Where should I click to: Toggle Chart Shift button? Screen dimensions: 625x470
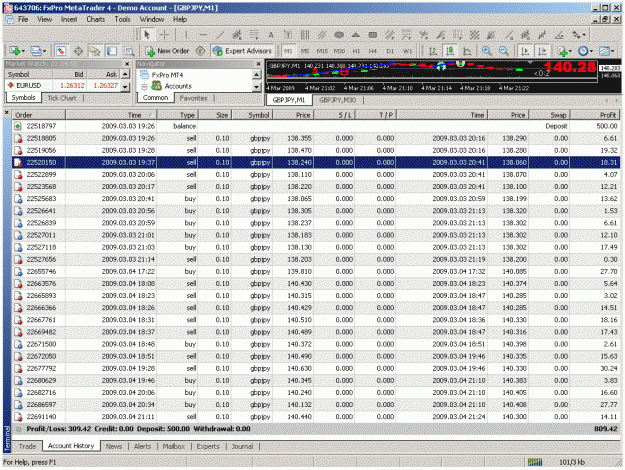coord(542,51)
